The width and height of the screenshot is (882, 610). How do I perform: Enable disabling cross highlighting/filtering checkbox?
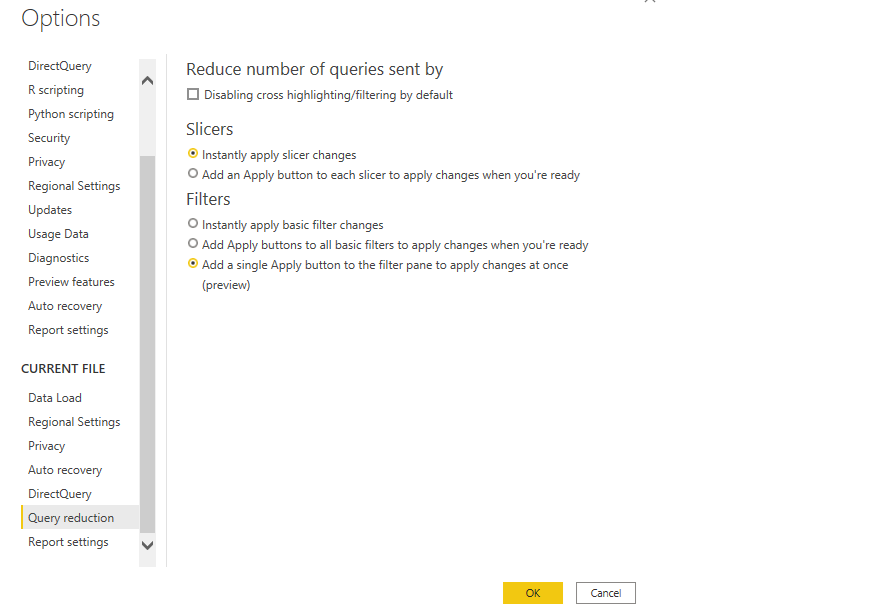pyautogui.click(x=193, y=95)
